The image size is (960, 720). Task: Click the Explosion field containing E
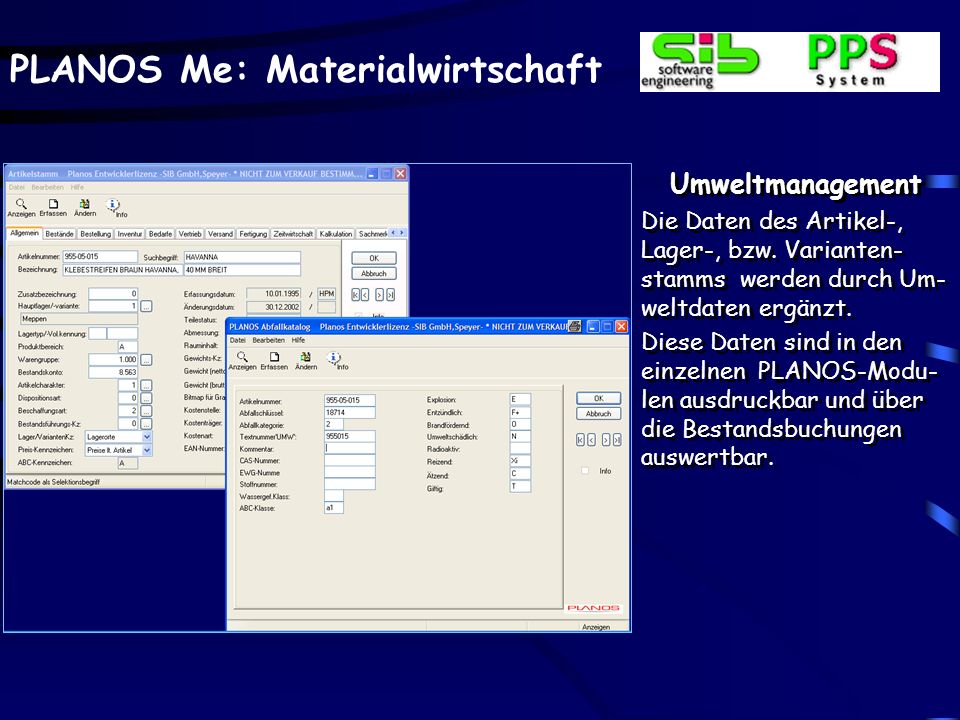click(520, 400)
